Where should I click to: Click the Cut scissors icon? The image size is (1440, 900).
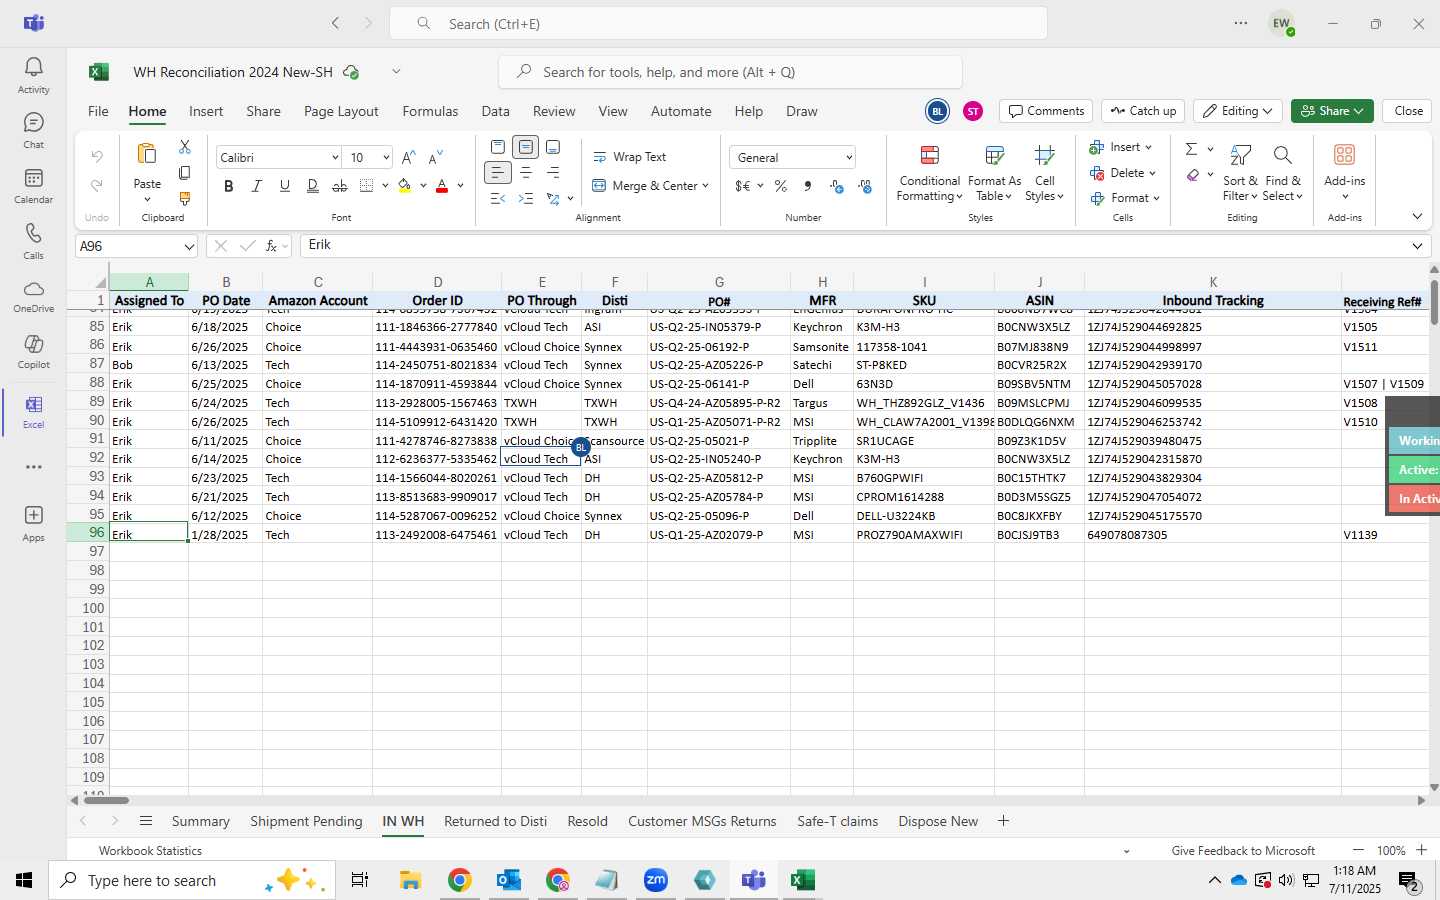[184, 147]
